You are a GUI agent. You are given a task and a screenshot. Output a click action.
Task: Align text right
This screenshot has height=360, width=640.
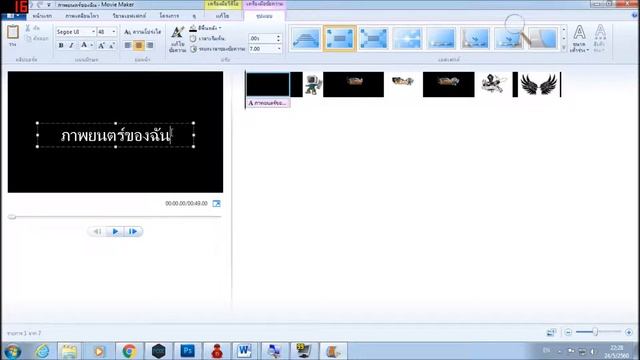tap(150, 45)
